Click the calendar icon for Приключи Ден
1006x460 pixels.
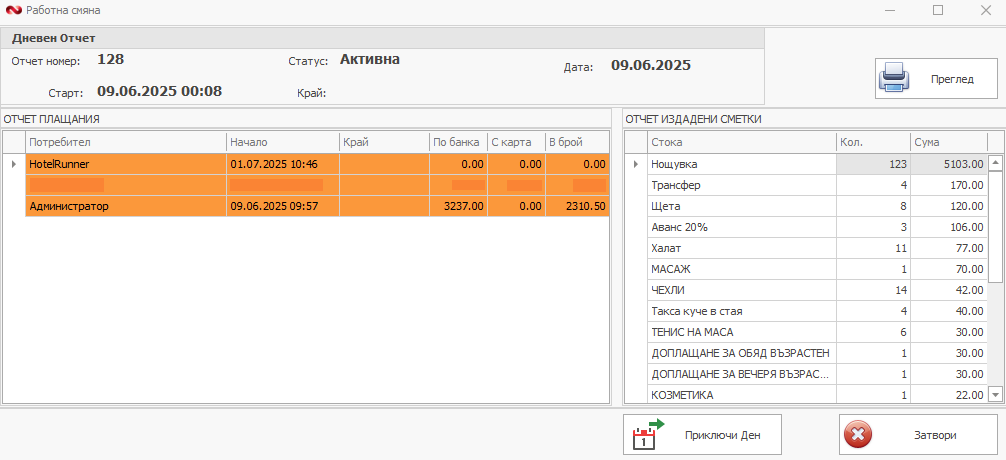[650, 435]
